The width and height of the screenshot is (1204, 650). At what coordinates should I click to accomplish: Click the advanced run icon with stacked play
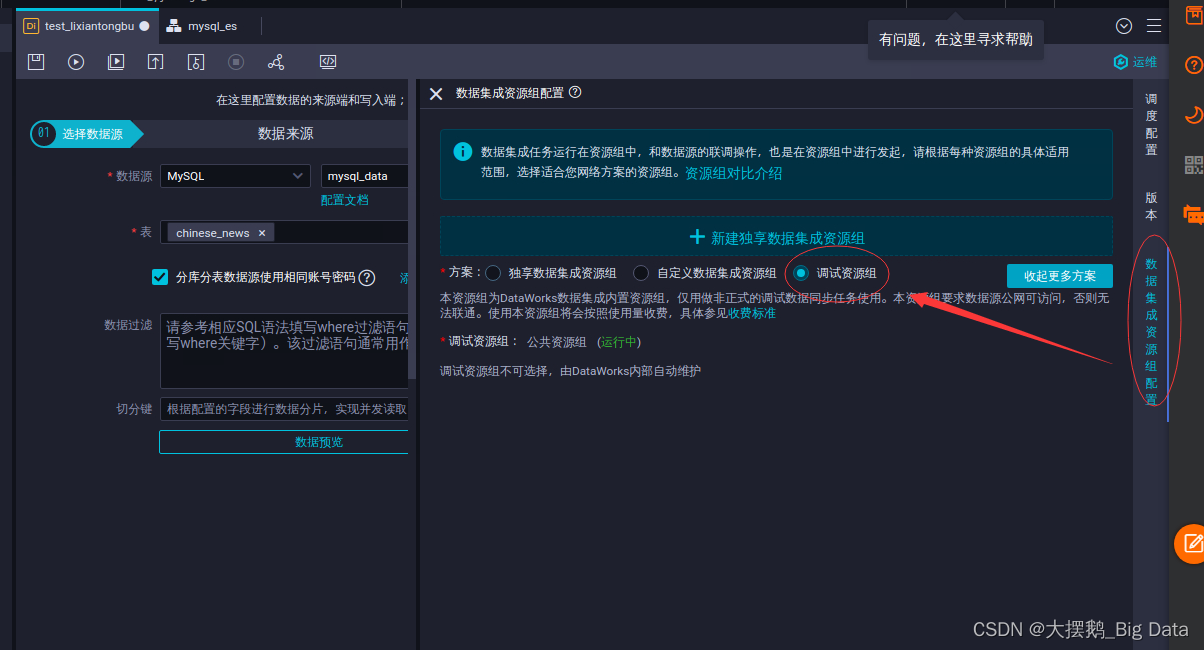tap(116, 62)
